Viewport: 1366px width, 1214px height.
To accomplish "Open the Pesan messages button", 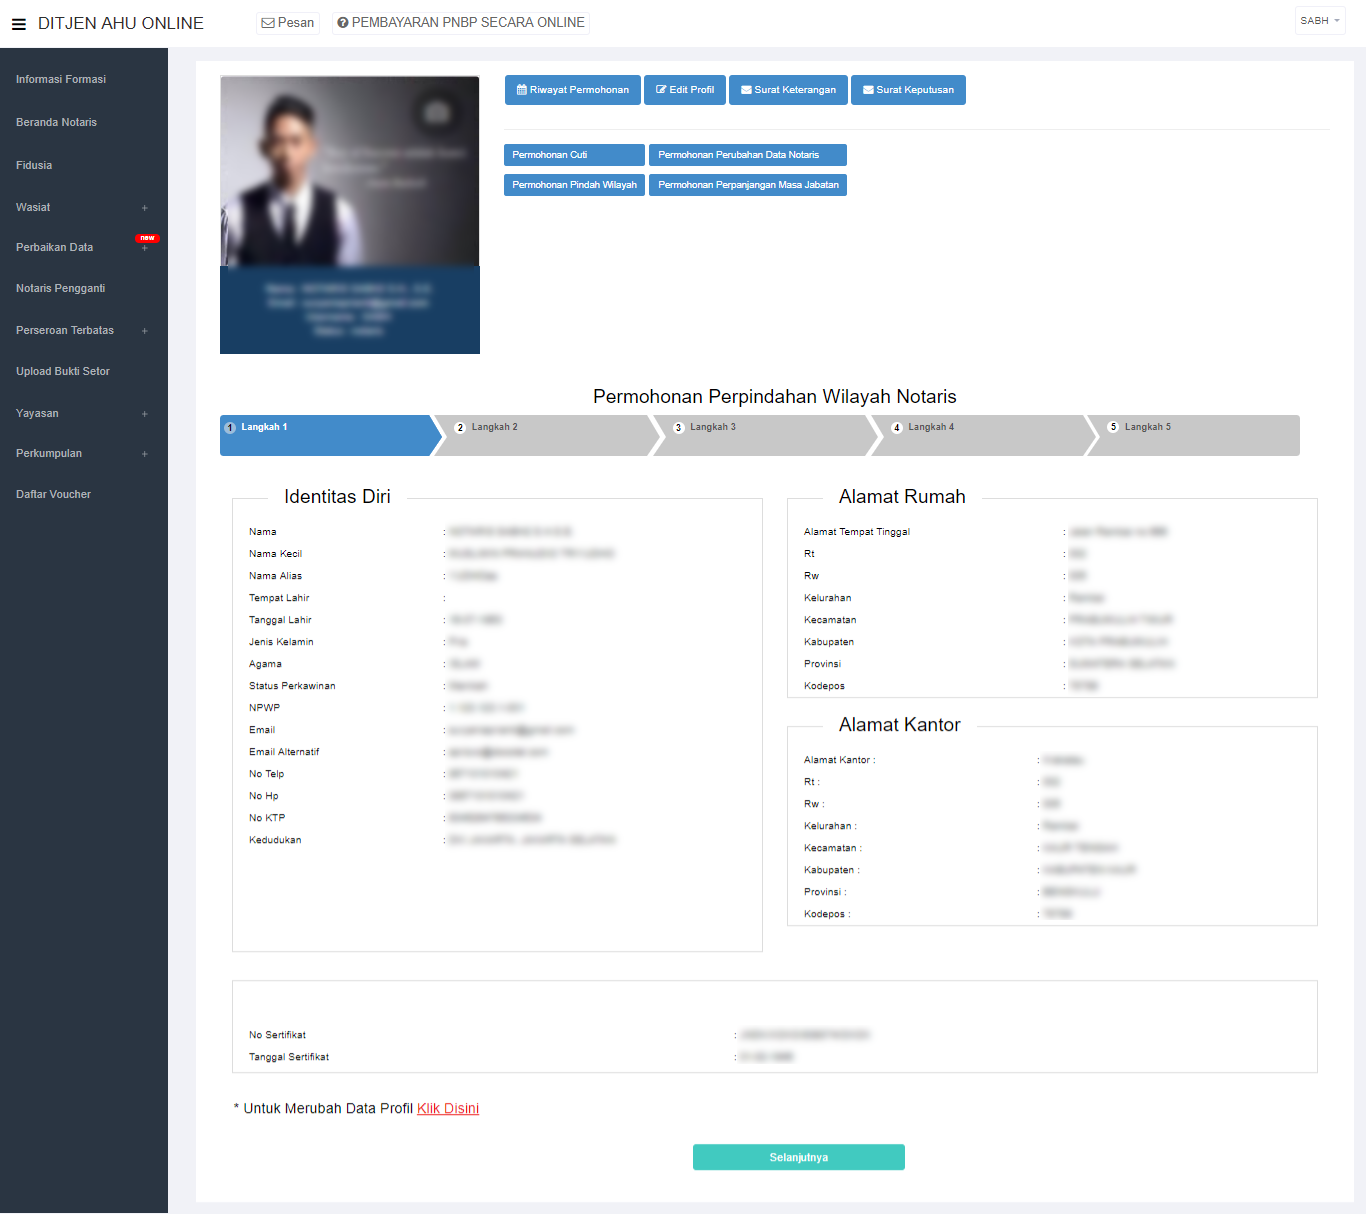I will tap(288, 23).
